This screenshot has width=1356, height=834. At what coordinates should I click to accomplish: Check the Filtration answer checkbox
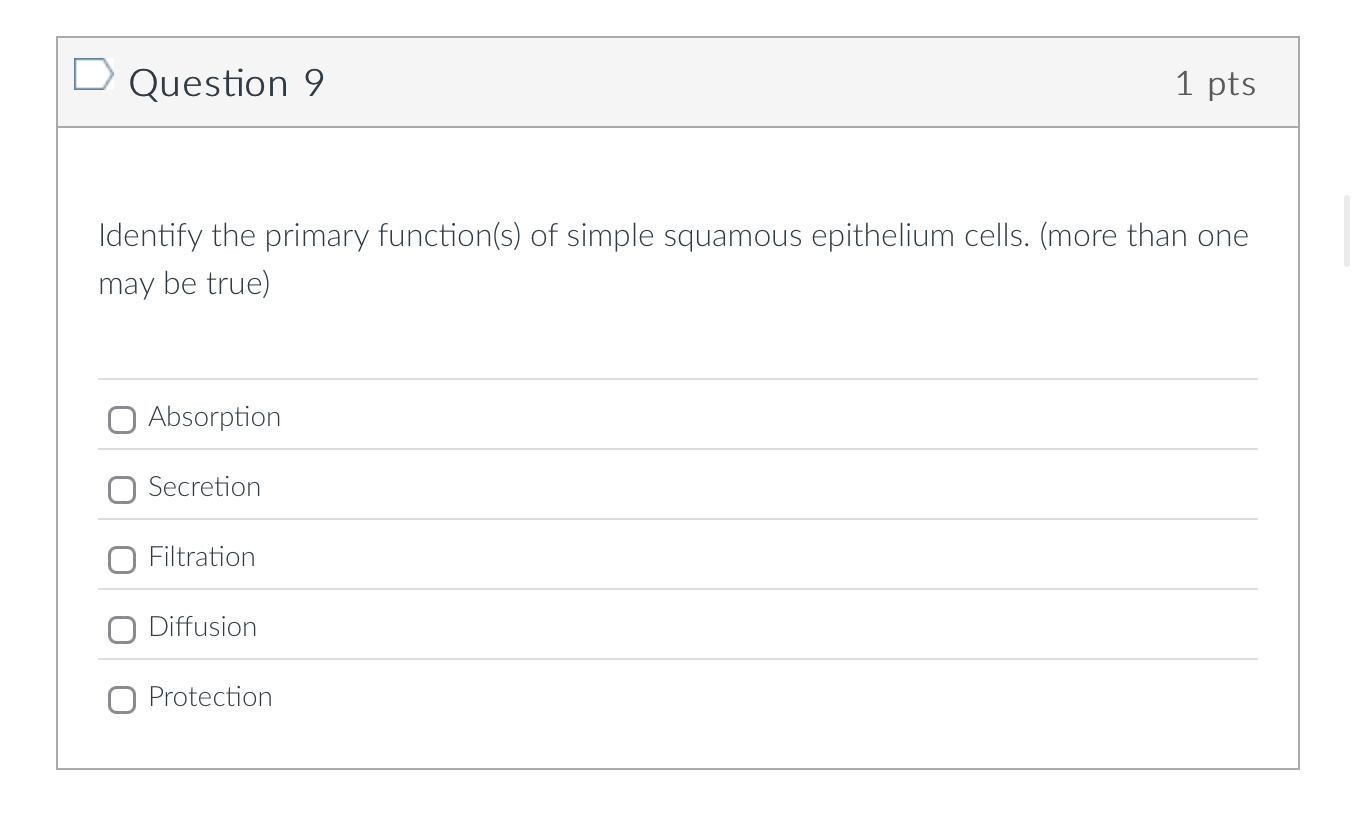pyautogui.click(x=121, y=560)
